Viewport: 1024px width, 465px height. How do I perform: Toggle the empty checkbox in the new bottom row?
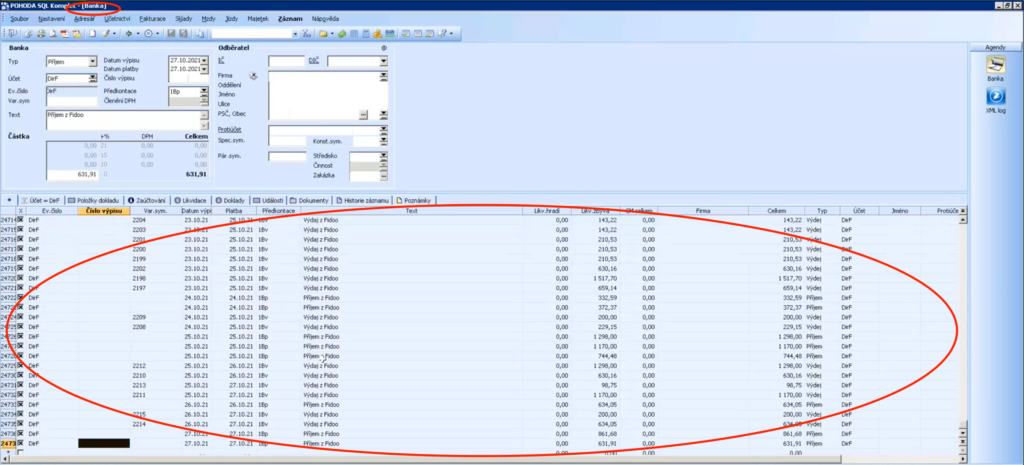pos(20,453)
